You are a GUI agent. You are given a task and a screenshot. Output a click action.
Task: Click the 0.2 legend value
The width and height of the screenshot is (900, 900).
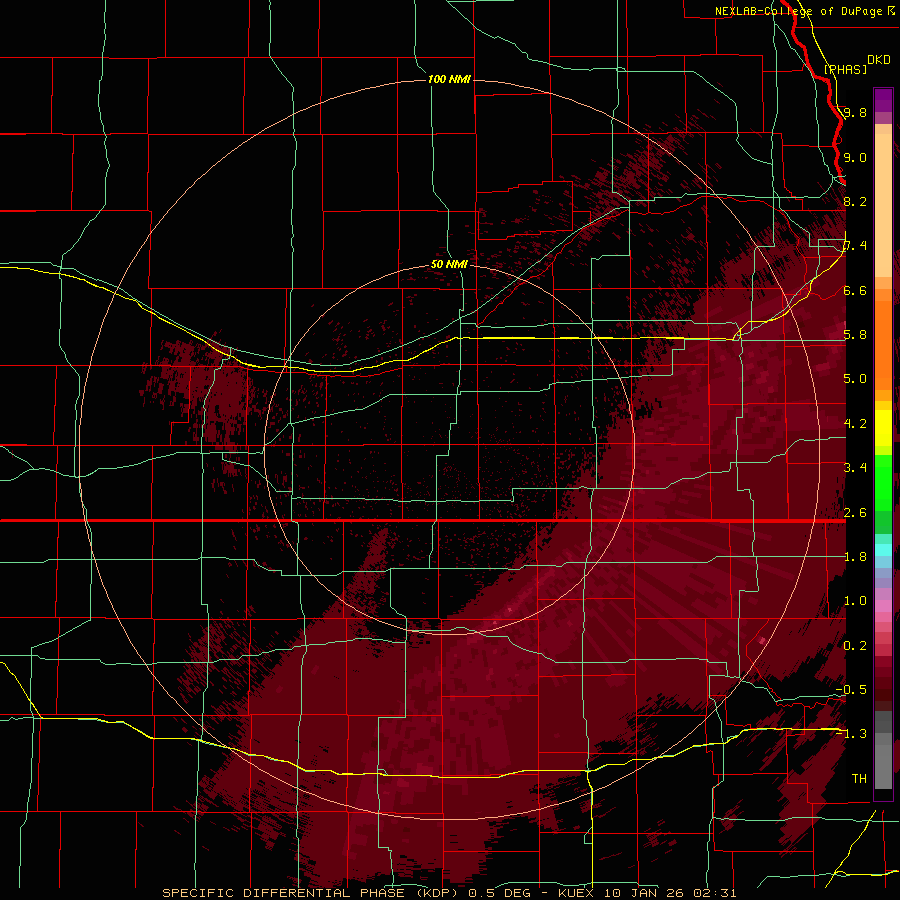(855, 645)
